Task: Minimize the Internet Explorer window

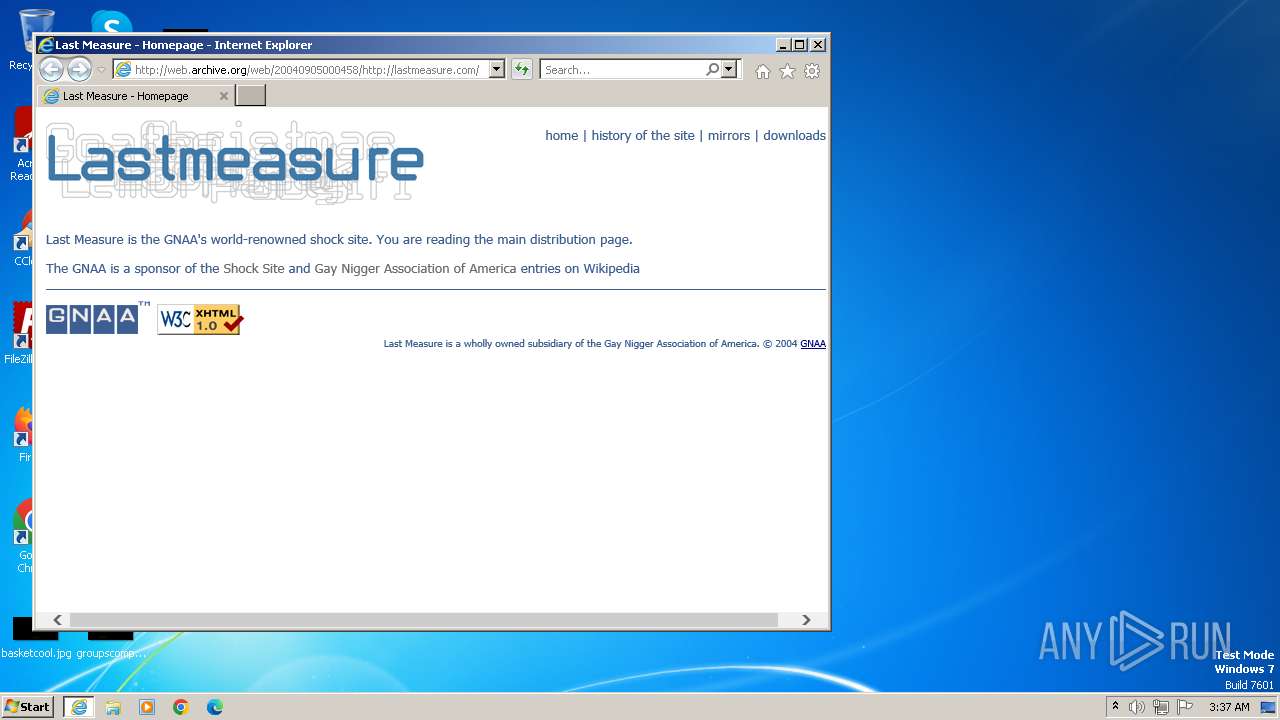Action: pyautogui.click(x=783, y=45)
